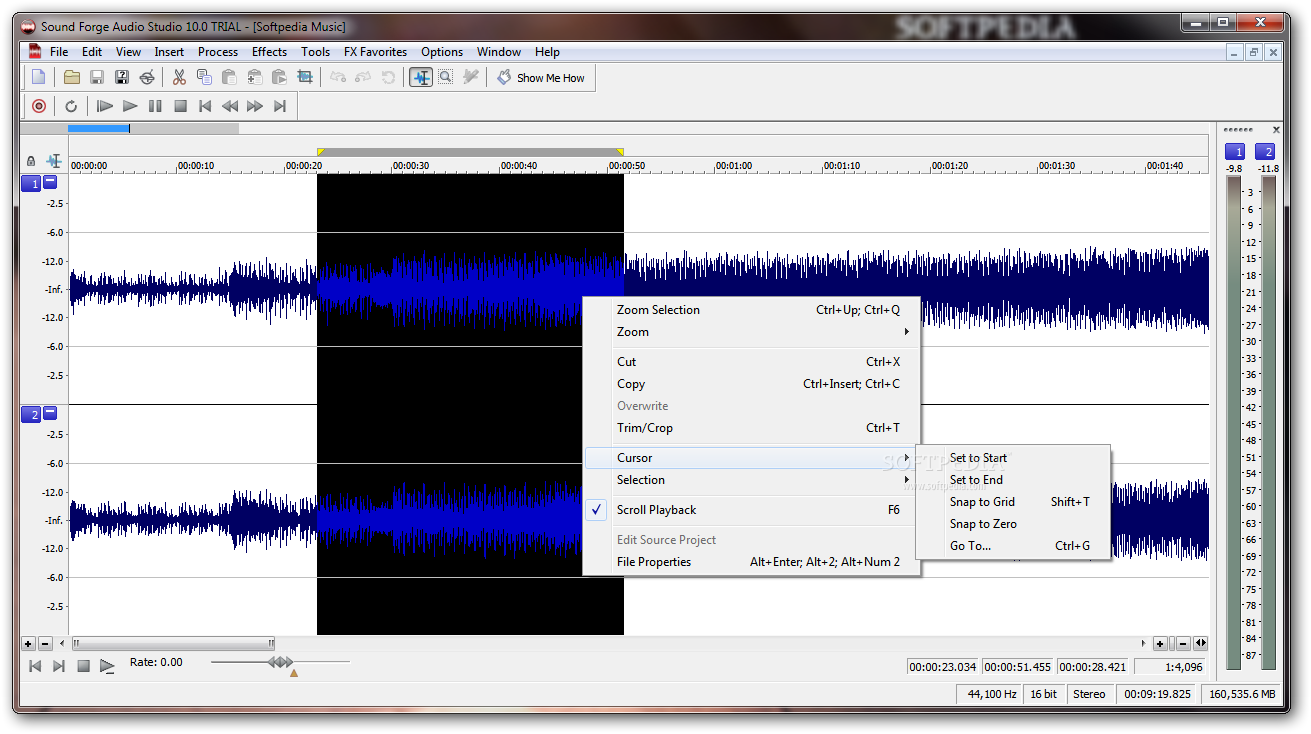Select the Pencil tool icon

click(x=470, y=77)
